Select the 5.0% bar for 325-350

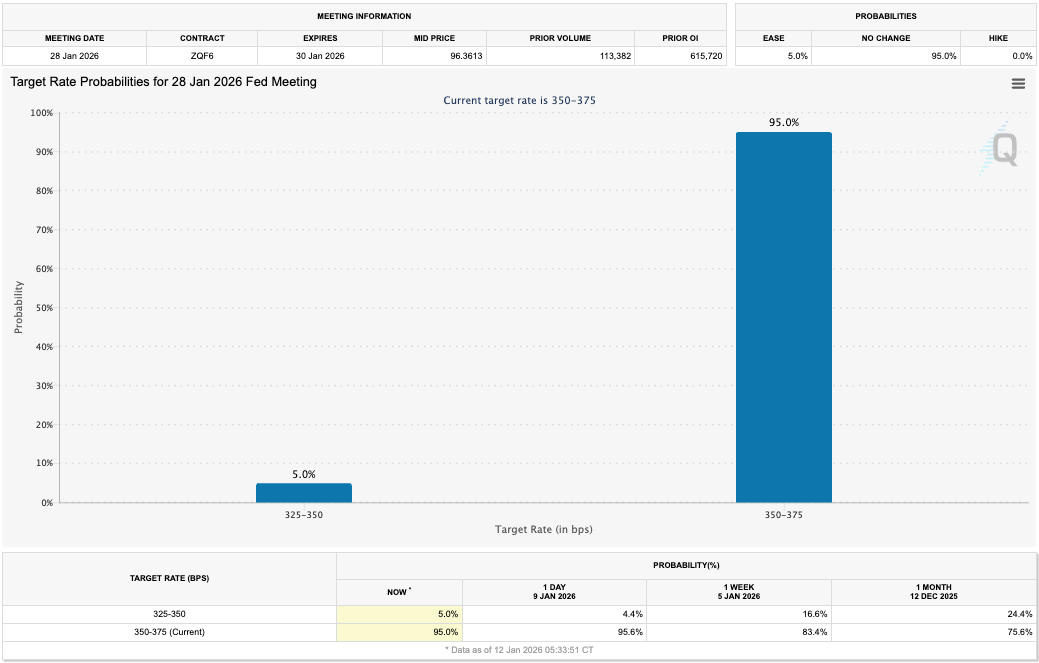[304, 492]
